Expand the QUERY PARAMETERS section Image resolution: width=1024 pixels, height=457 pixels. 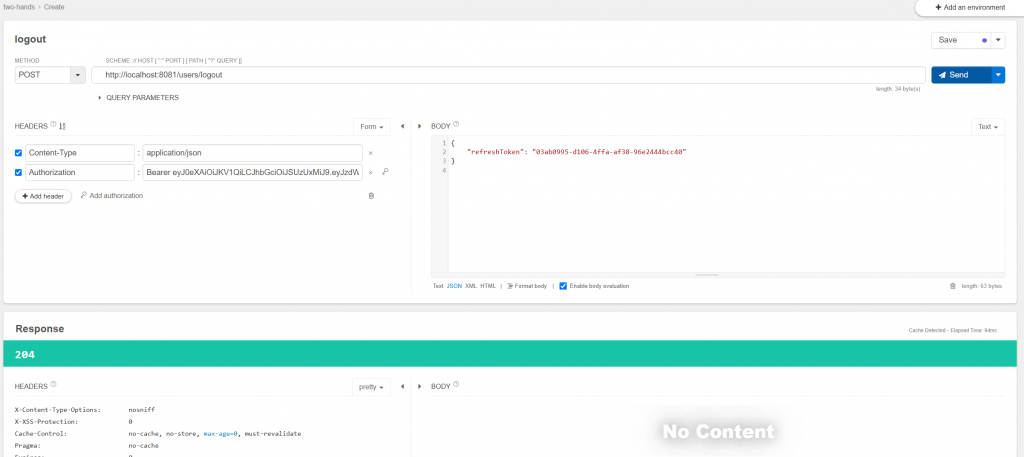[x=138, y=98]
